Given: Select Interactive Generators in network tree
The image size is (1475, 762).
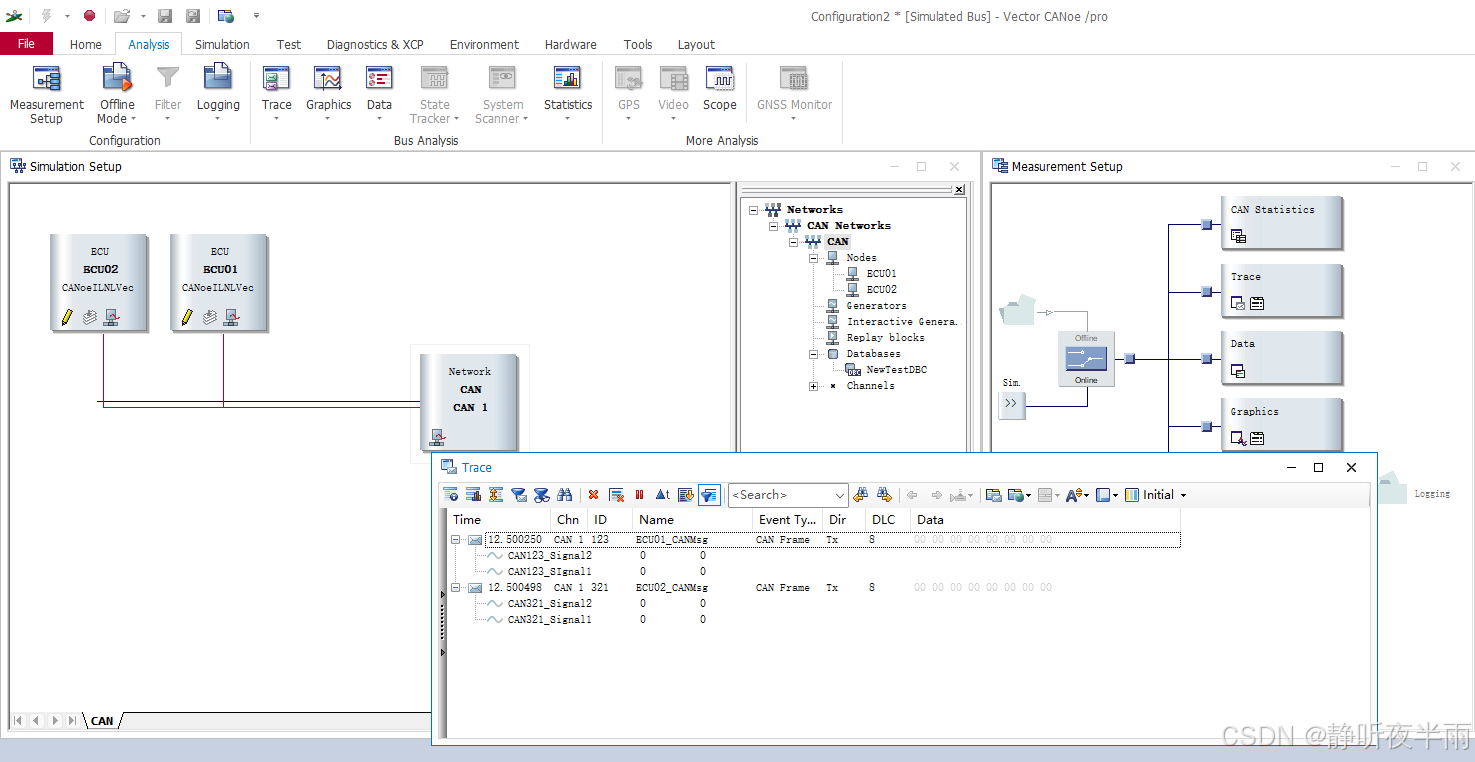Looking at the screenshot, I should (902, 322).
